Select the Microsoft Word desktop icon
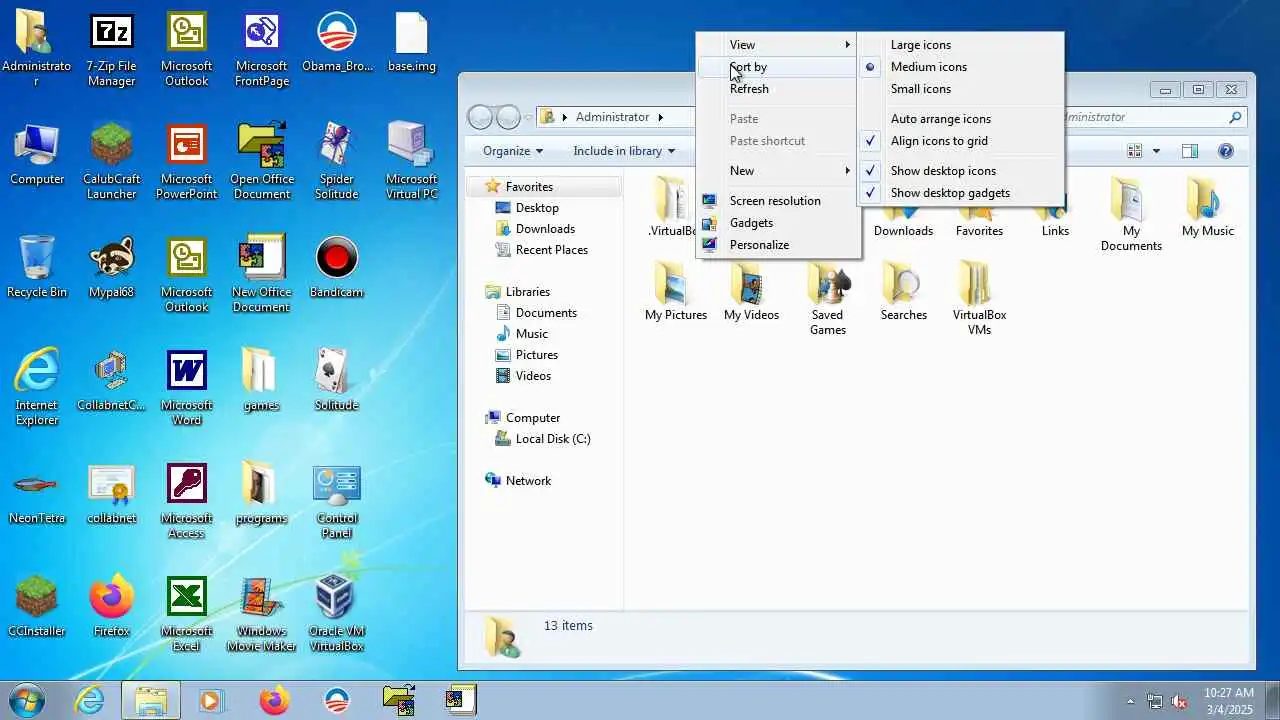This screenshot has width=1280, height=720. pos(186,388)
